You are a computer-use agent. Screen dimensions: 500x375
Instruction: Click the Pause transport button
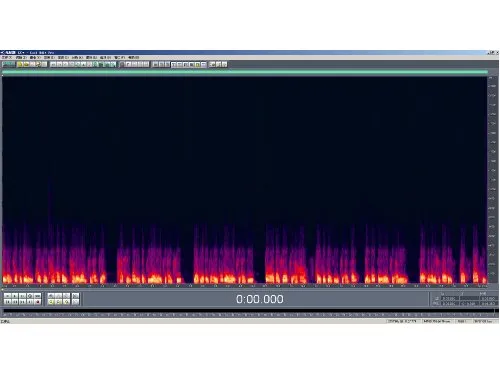click(x=22, y=296)
